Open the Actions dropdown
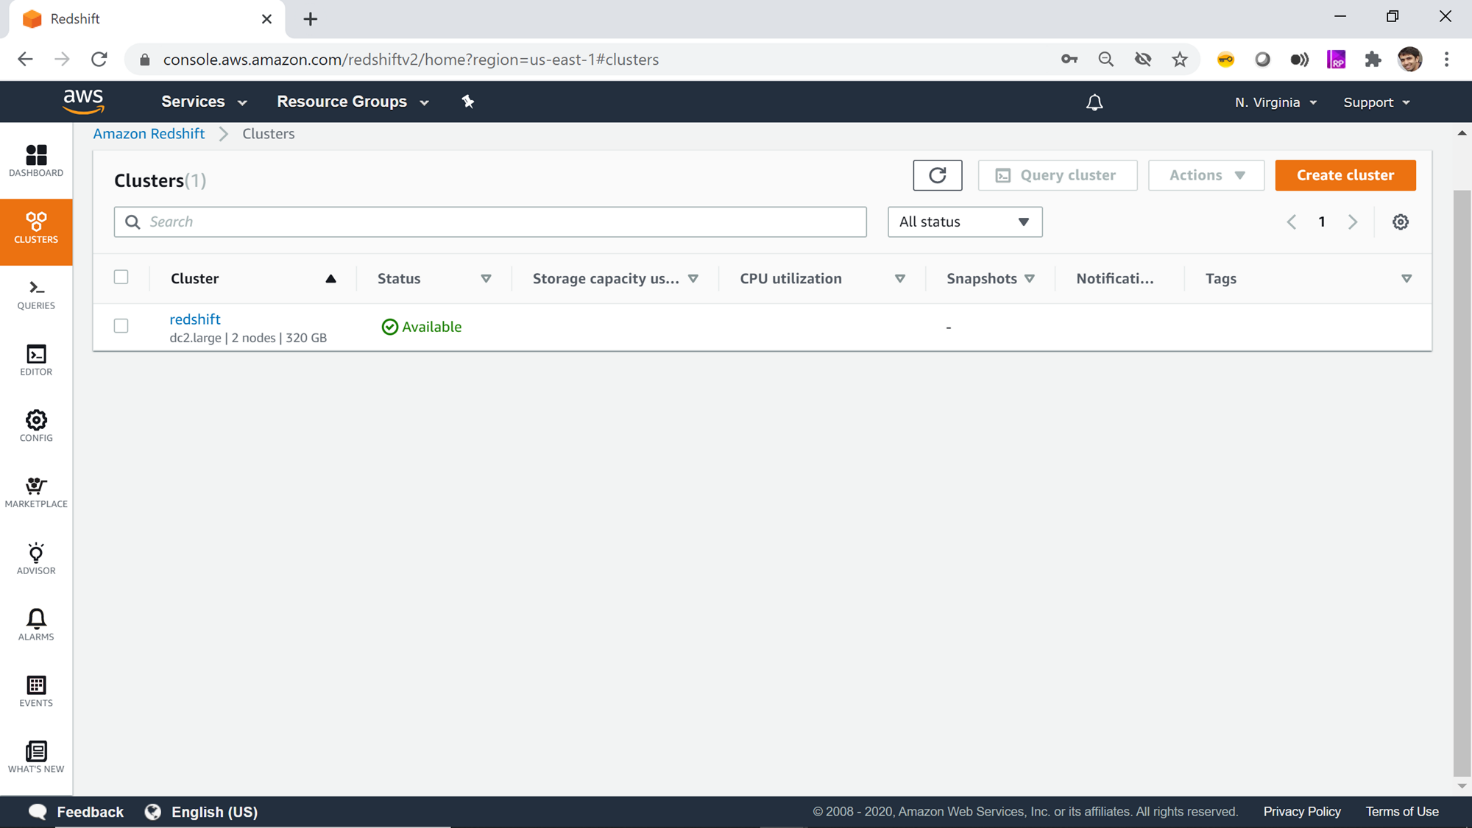1472x828 pixels. tap(1206, 175)
